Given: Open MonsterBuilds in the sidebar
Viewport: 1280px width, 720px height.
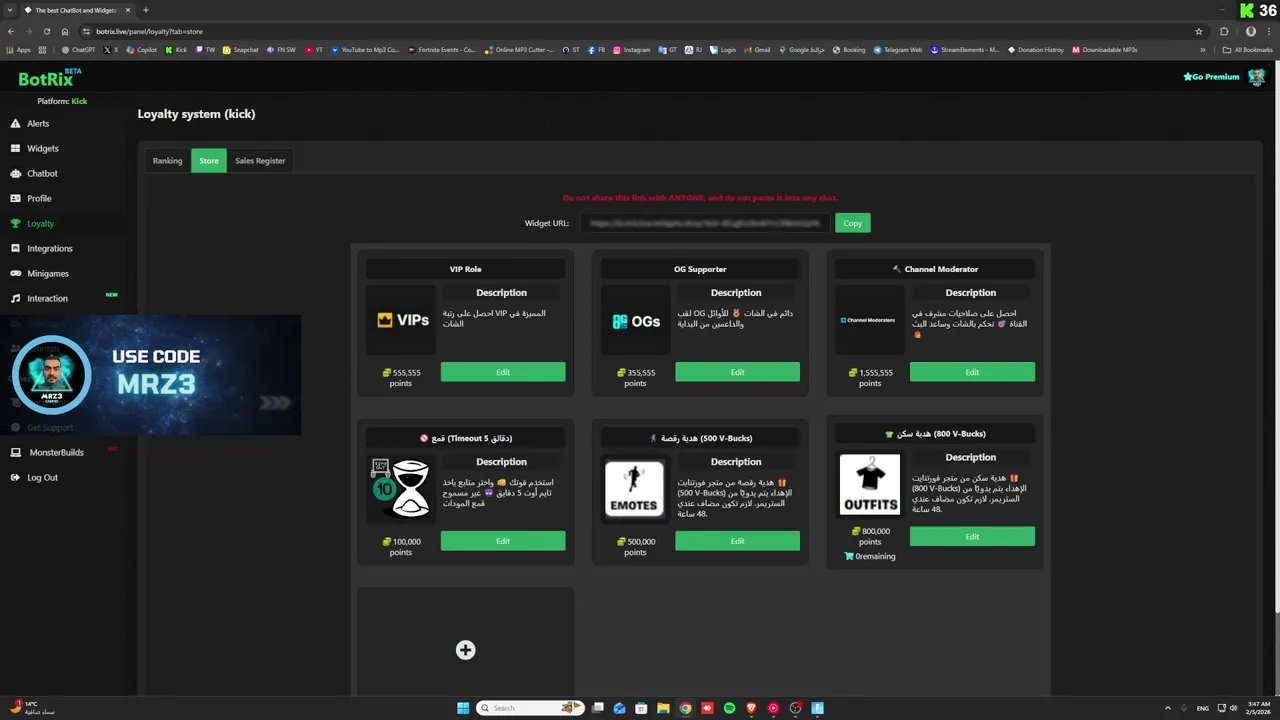Looking at the screenshot, I should [x=56, y=452].
